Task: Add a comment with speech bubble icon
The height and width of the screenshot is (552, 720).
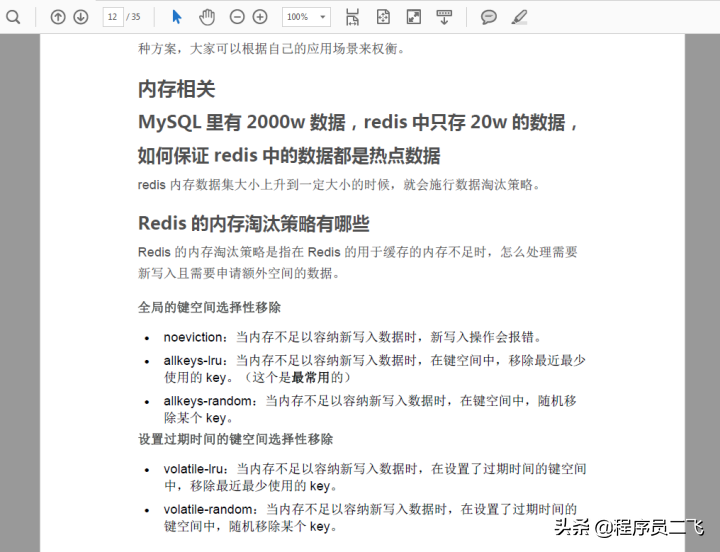Action: click(x=489, y=17)
